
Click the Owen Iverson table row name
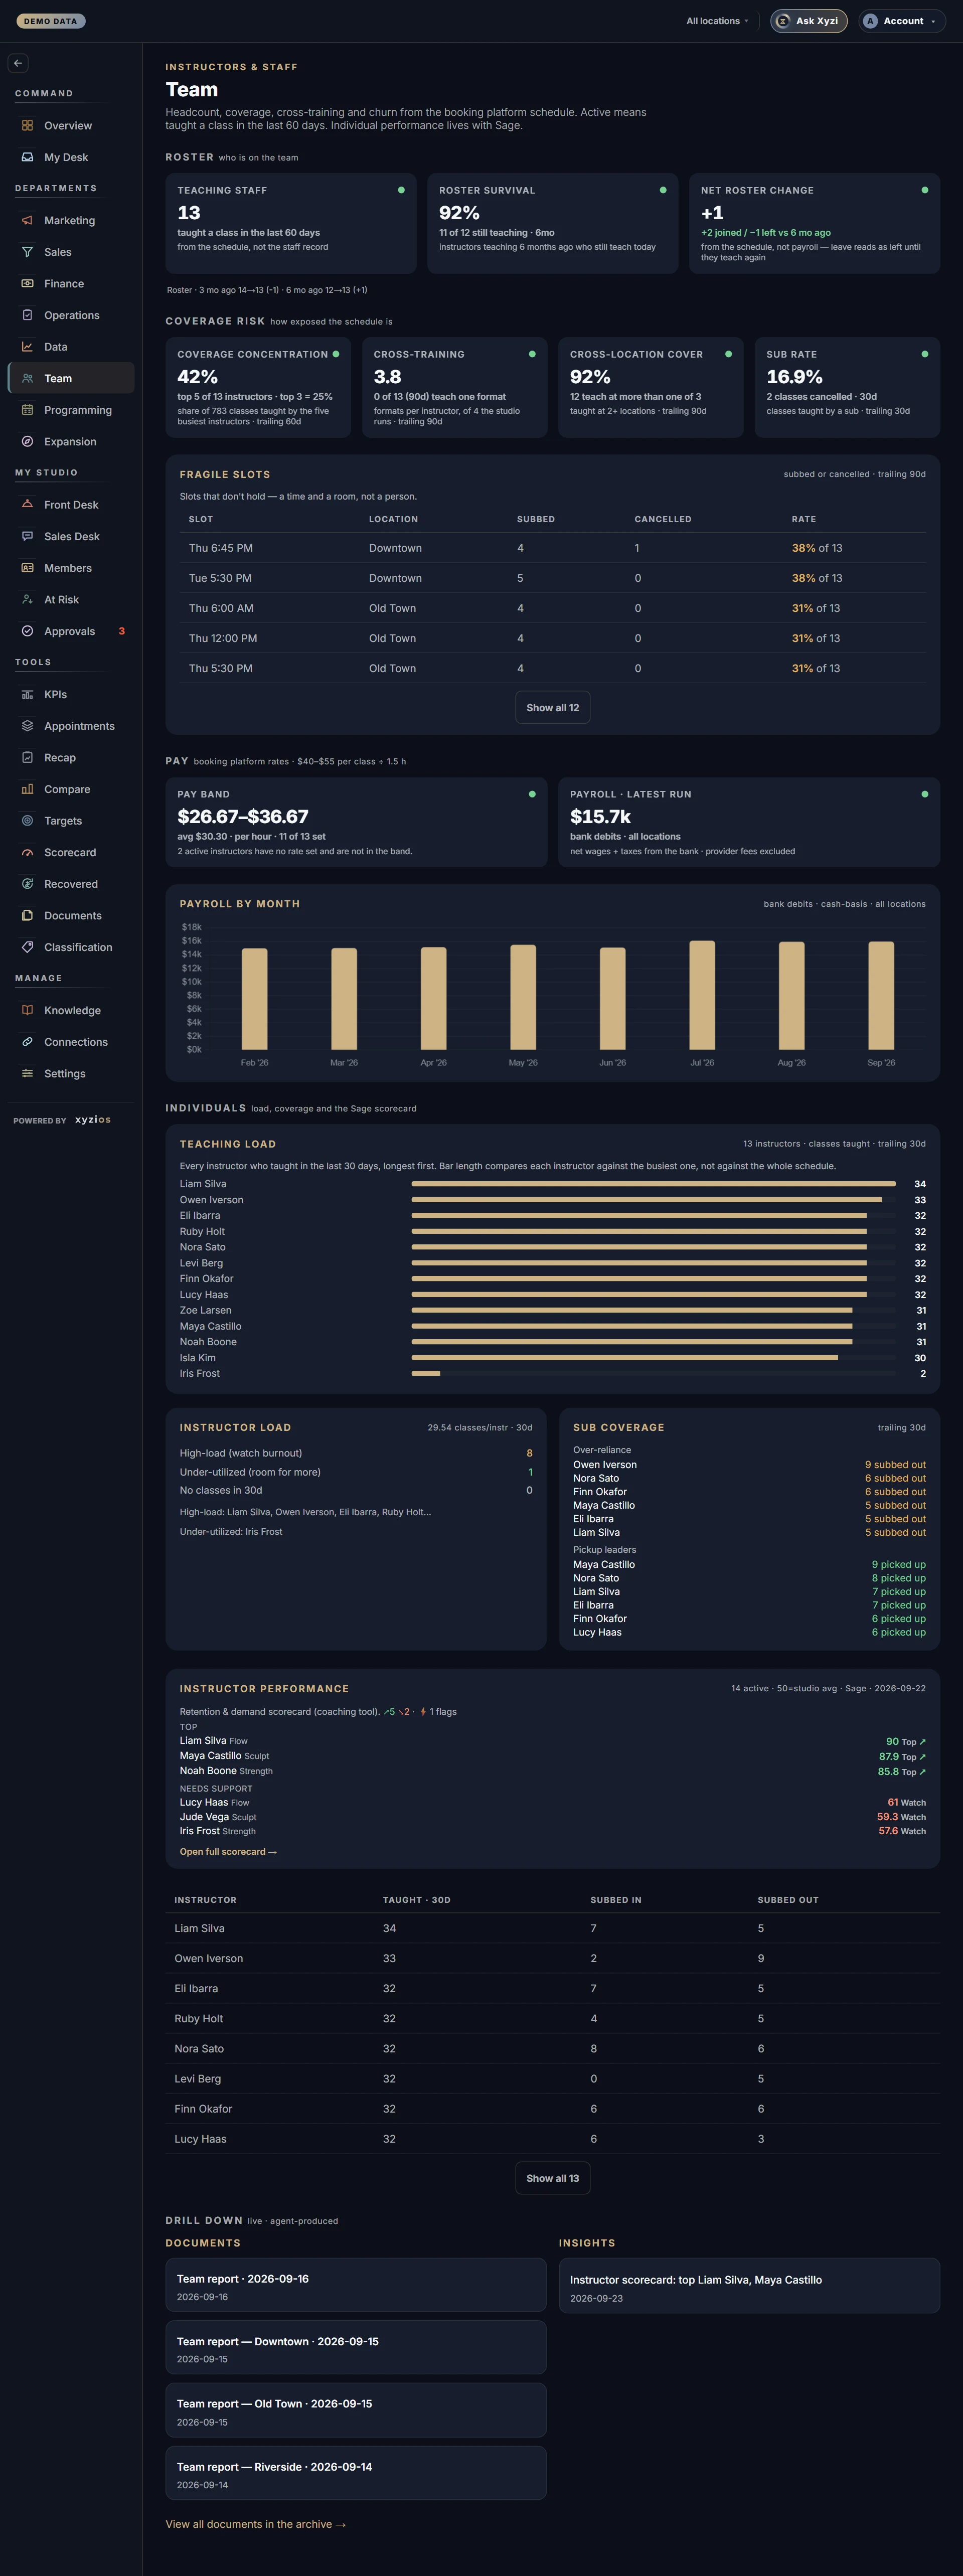[208, 1958]
